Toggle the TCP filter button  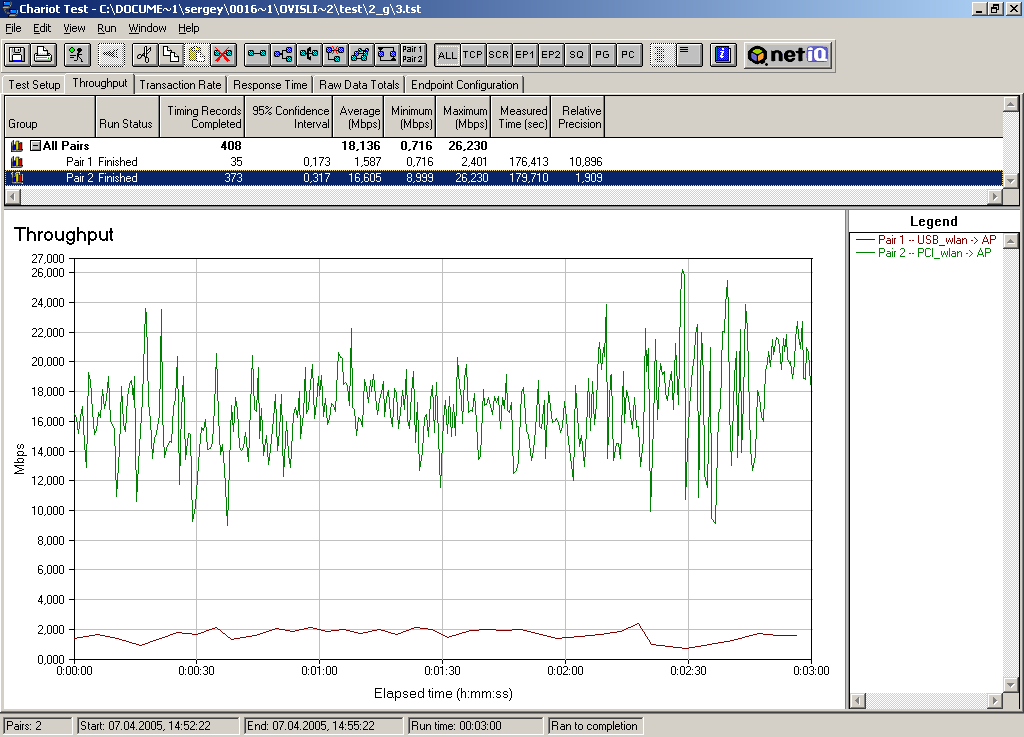point(473,55)
